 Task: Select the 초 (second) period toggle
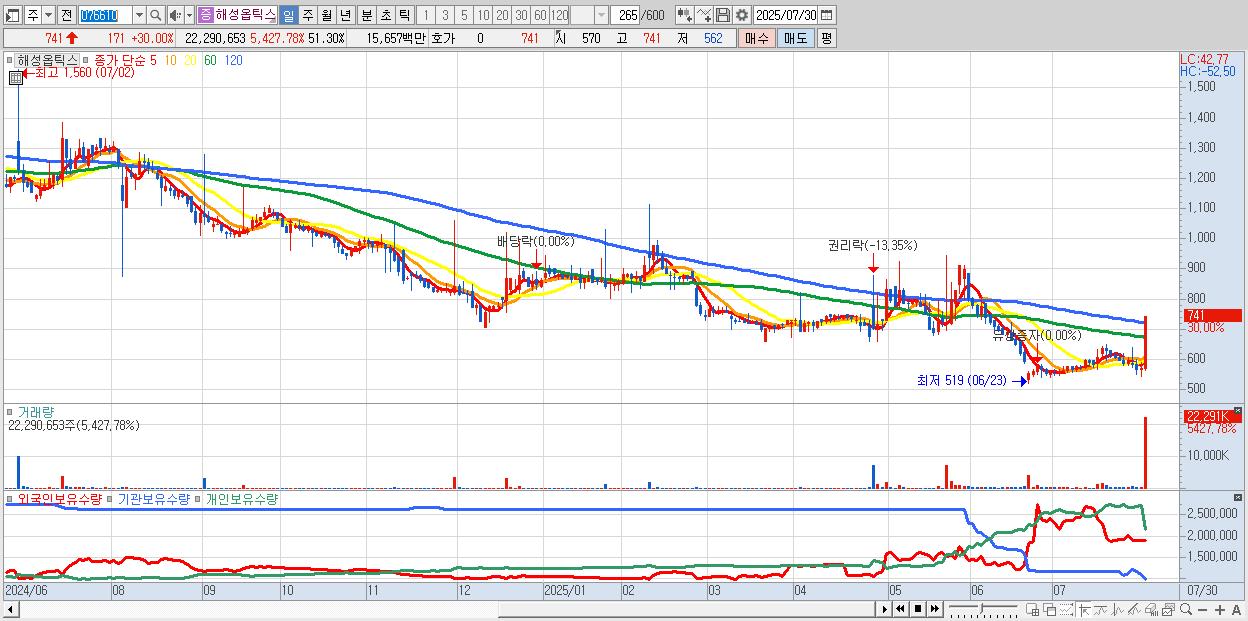385,15
